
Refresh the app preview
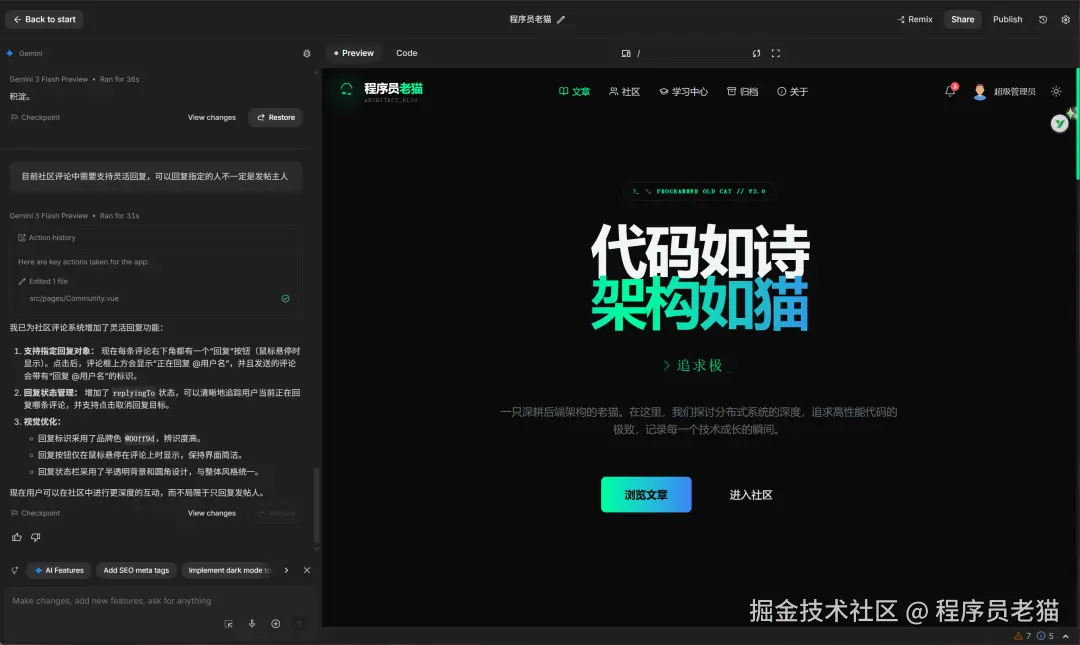click(757, 53)
